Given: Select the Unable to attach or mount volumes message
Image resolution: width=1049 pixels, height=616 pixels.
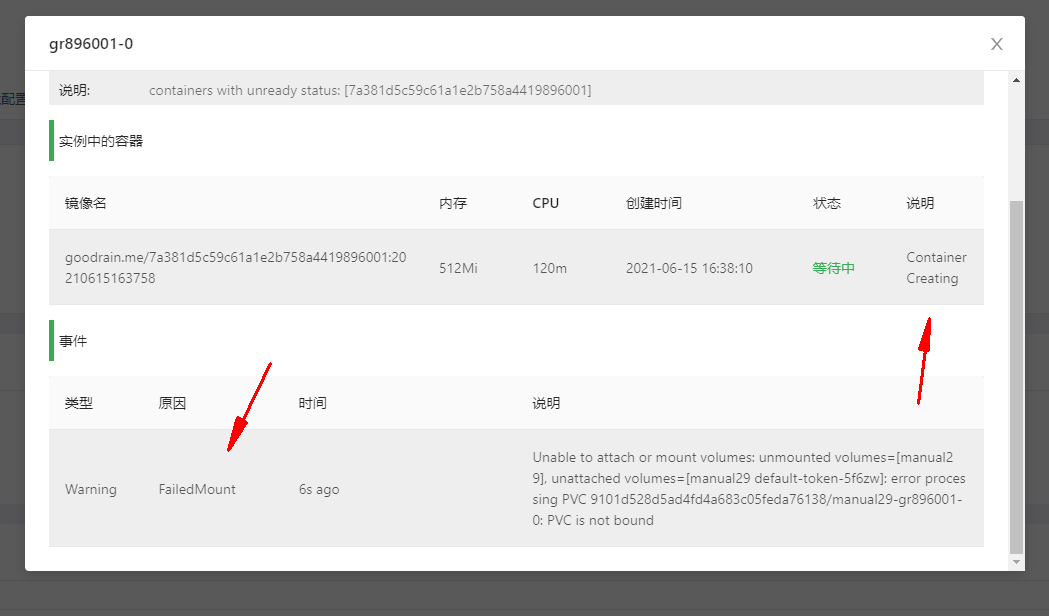Looking at the screenshot, I should pos(749,489).
